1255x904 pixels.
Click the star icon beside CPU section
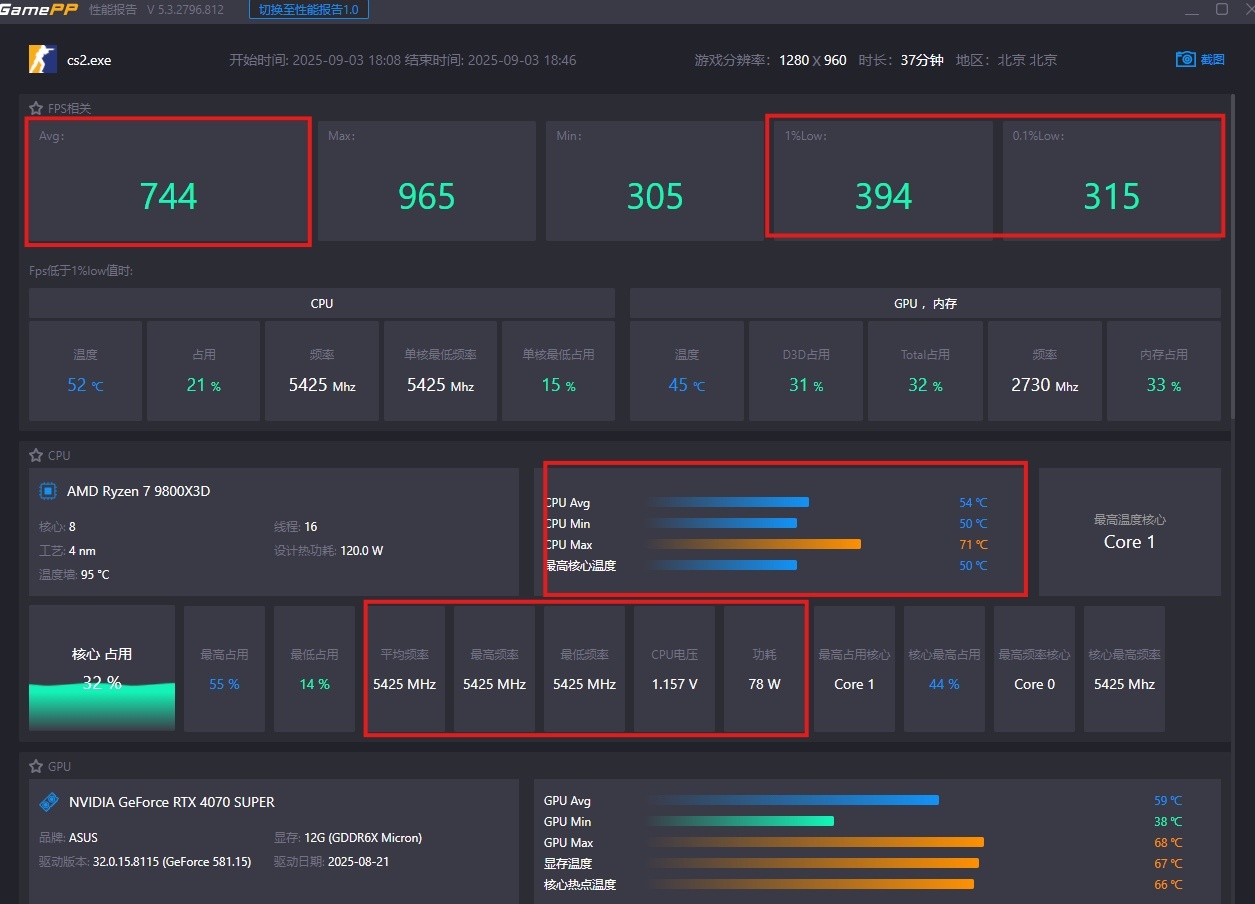click(x=36, y=455)
